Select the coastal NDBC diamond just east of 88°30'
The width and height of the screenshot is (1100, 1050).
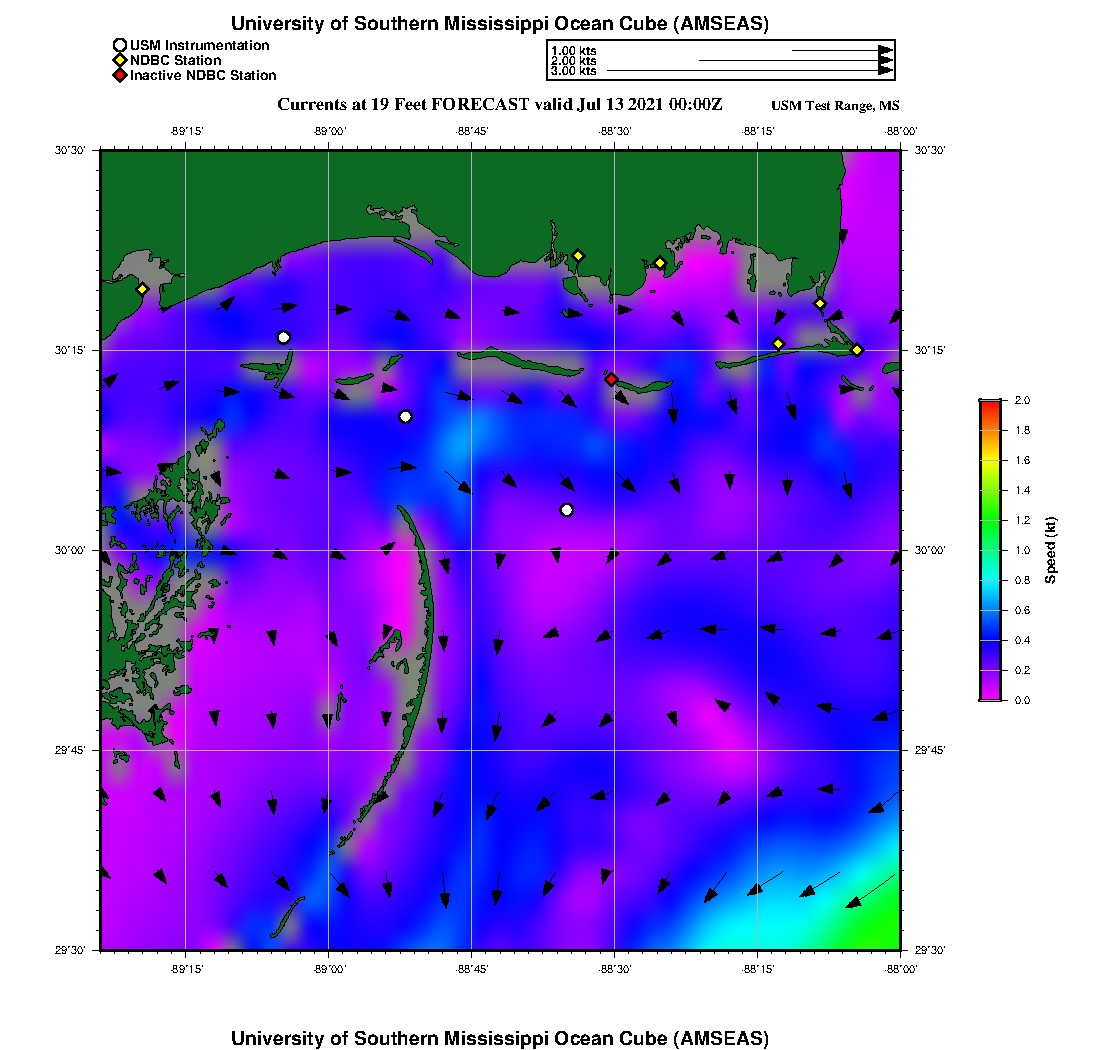tap(659, 263)
